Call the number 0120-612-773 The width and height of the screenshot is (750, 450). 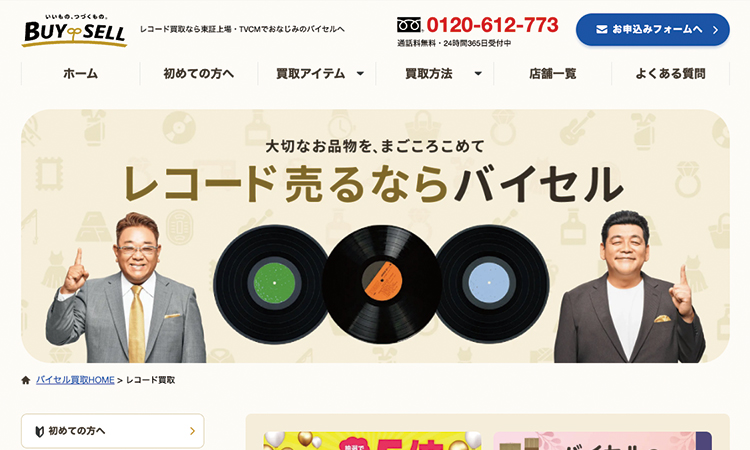(492, 25)
